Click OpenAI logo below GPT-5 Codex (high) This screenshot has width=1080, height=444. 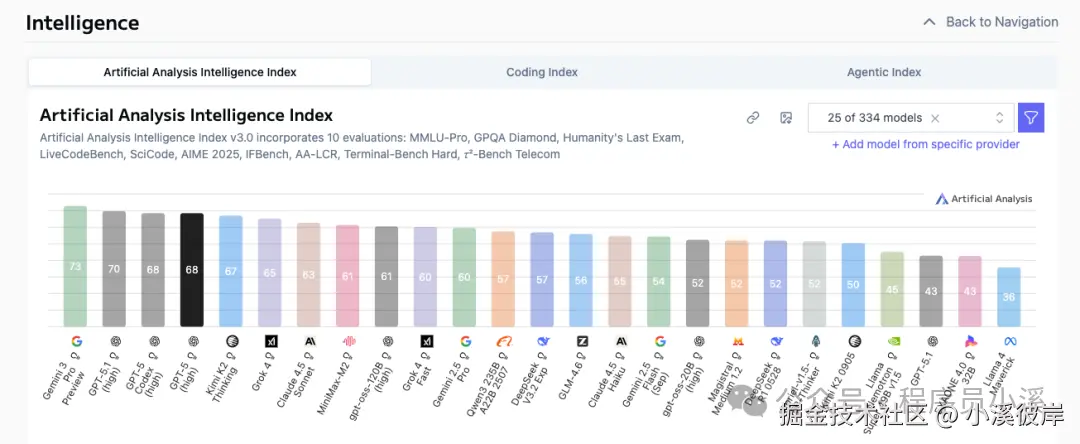click(x=154, y=341)
